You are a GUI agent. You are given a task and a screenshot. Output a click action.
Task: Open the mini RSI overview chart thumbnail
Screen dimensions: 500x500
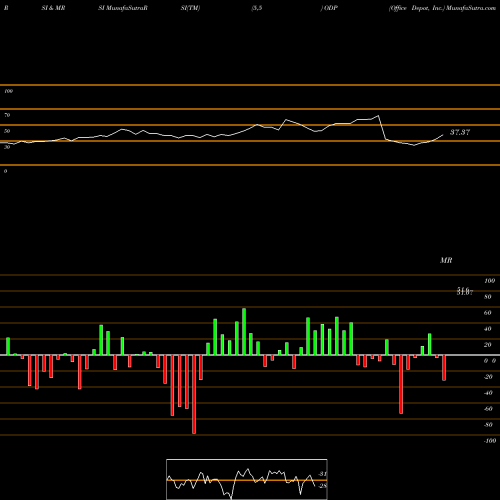(247, 479)
